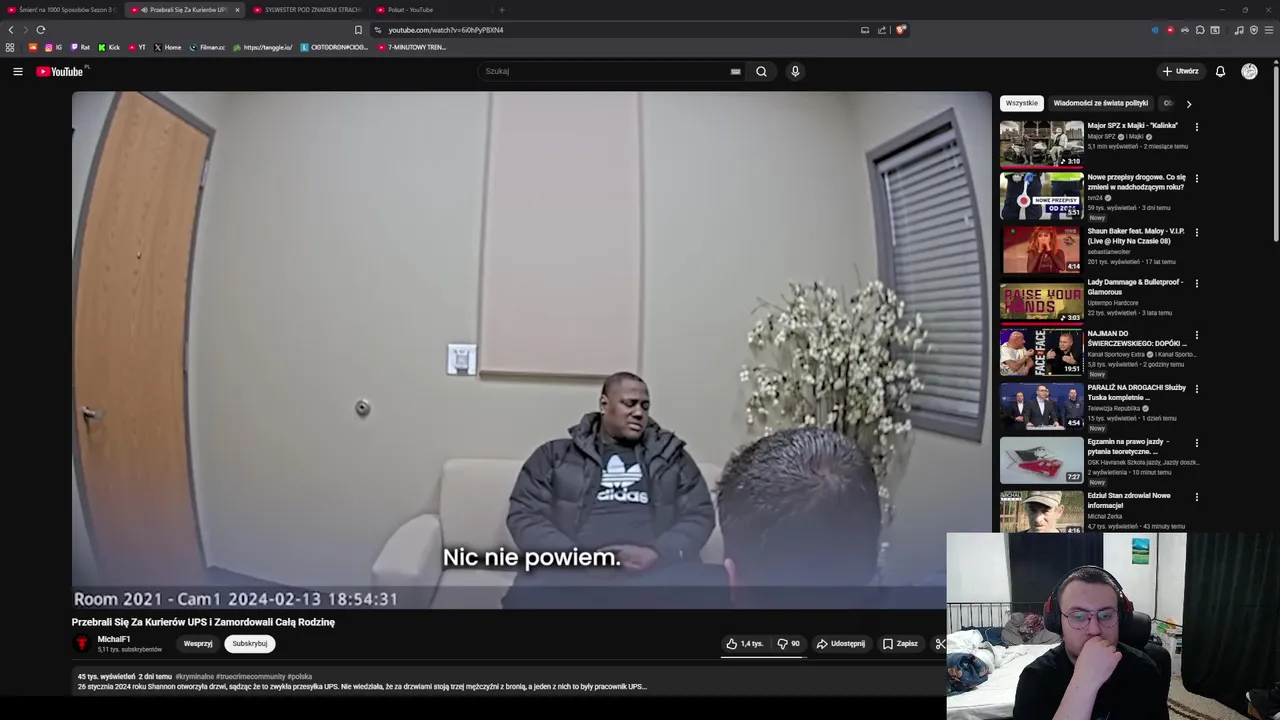Open NAJMAN DO ŚWIERCZEWSKIEGO thumbnail
This screenshot has height=720, width=1280.
[1041, 352]
